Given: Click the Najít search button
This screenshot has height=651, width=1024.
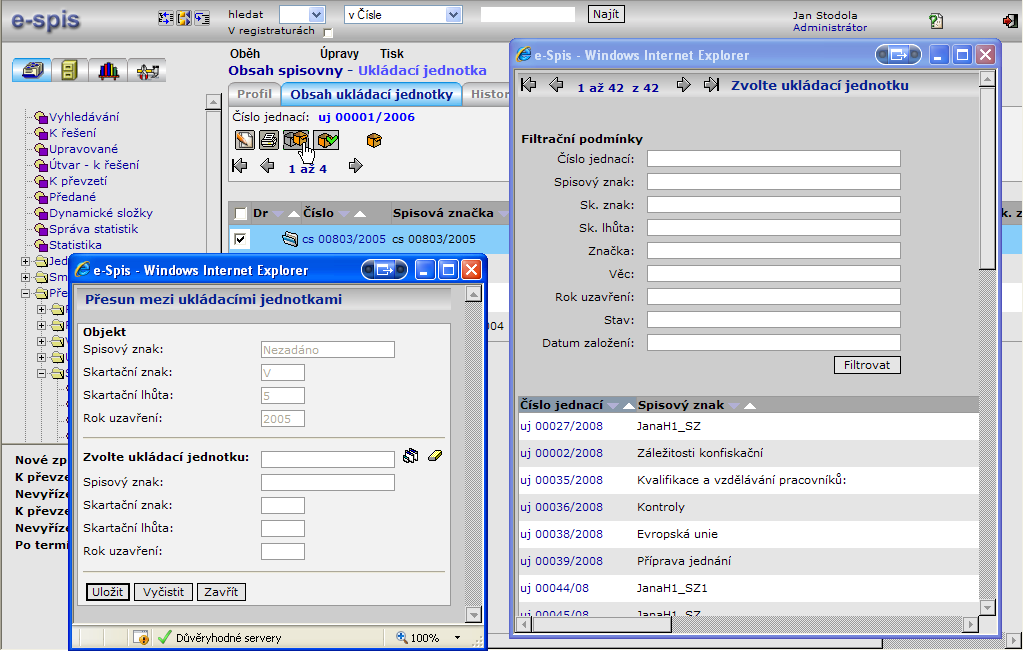Looking at the screenshot, I should [606, 14].
